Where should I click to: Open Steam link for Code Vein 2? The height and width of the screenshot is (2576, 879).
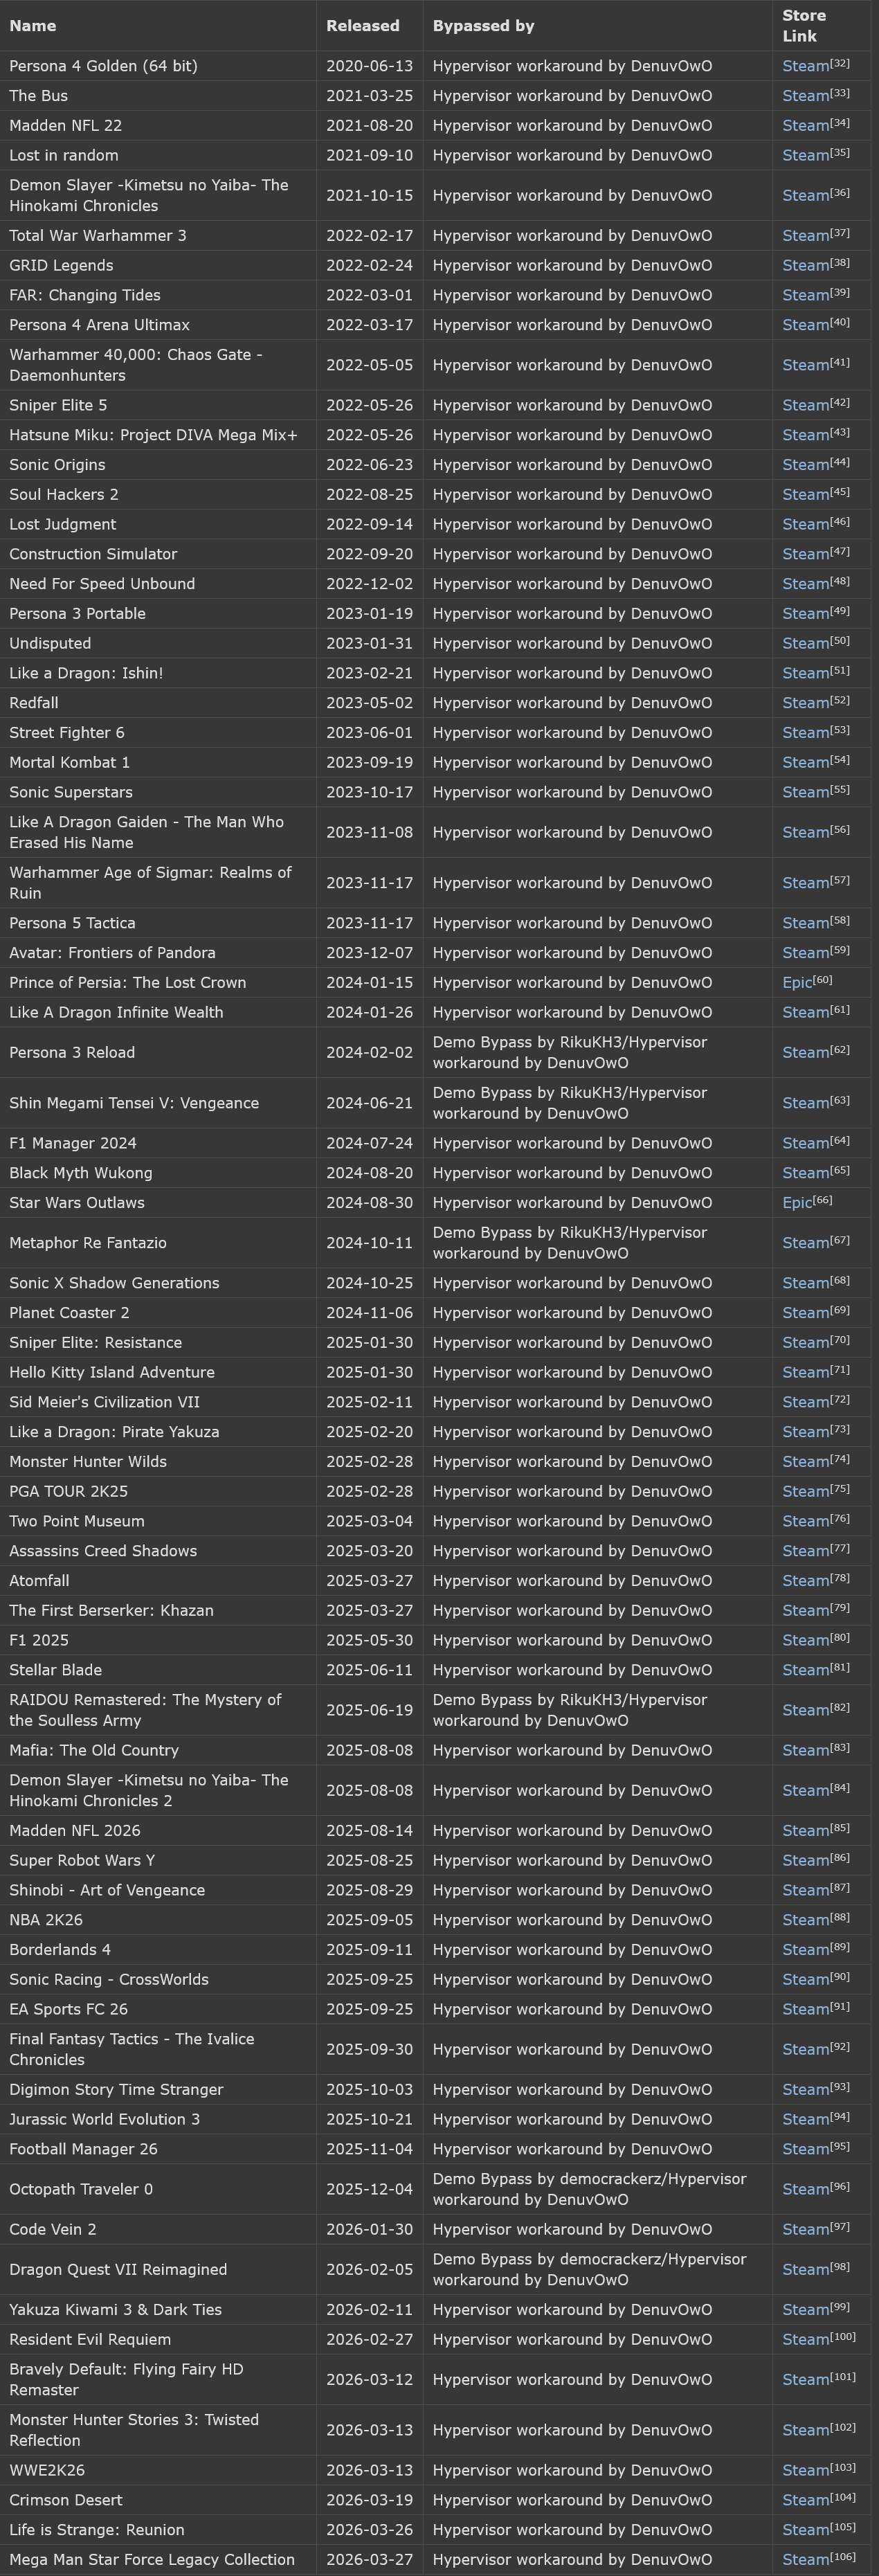pyautogui.click(x=805, y=2230)
